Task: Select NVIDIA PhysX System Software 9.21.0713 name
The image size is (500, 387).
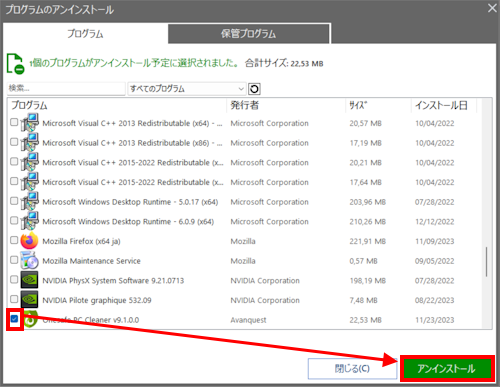Action: pos(113,281)
